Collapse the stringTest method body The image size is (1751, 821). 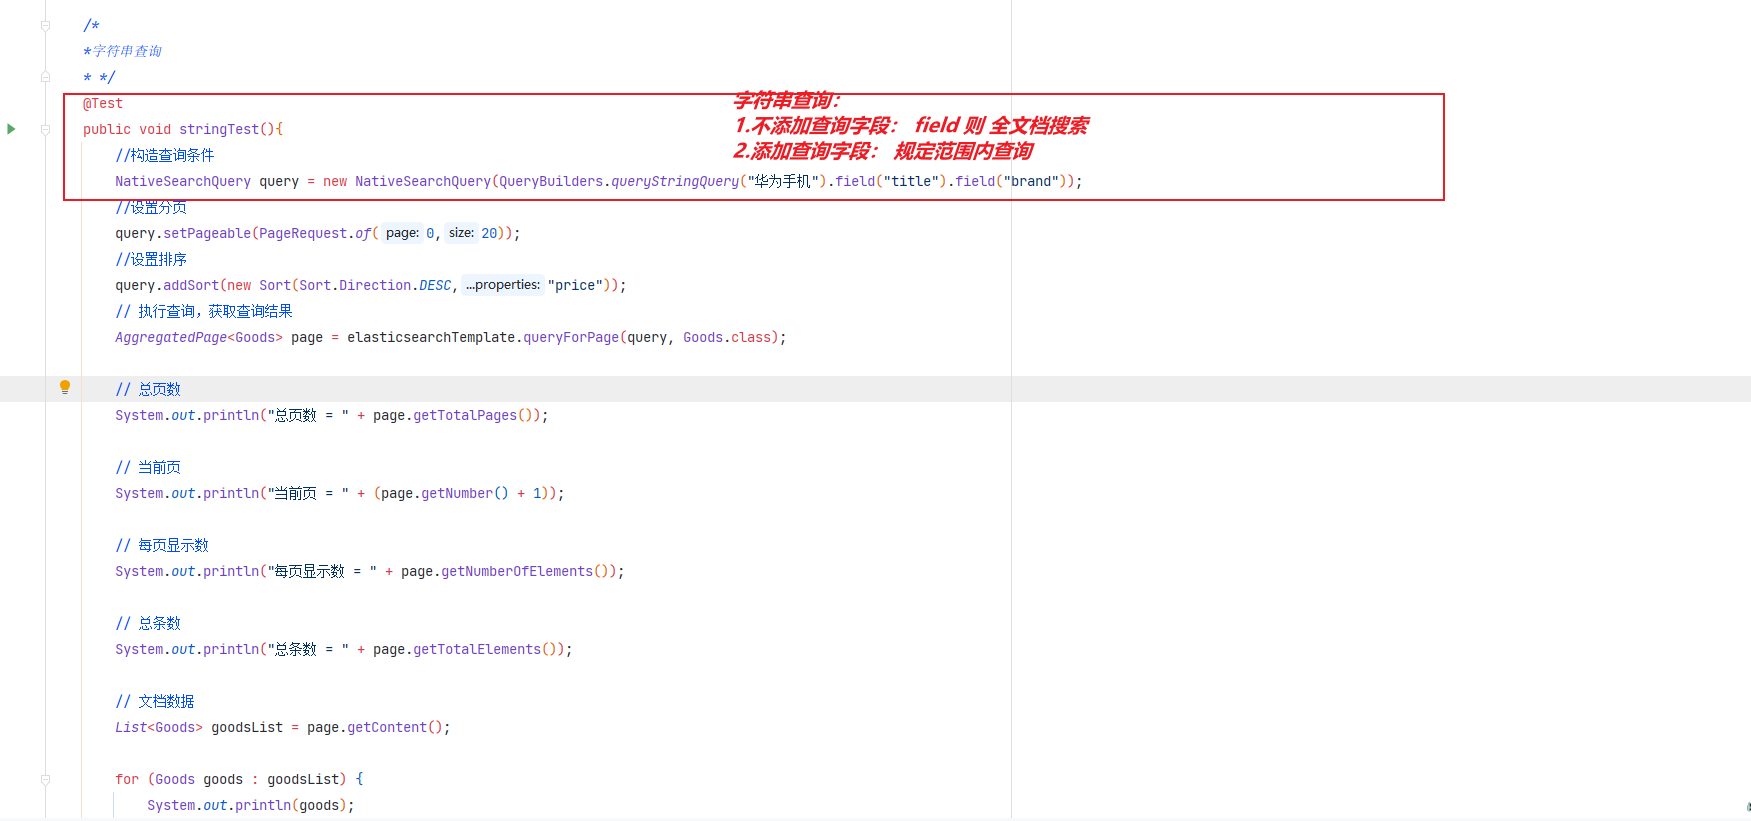(45, 129)
